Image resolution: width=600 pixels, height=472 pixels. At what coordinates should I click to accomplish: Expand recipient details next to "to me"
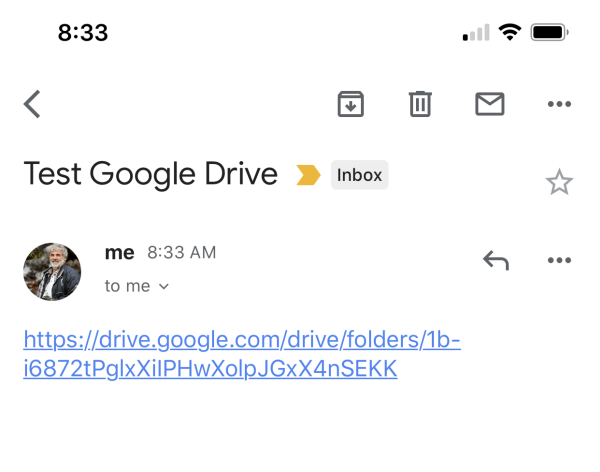pos(164,287)
